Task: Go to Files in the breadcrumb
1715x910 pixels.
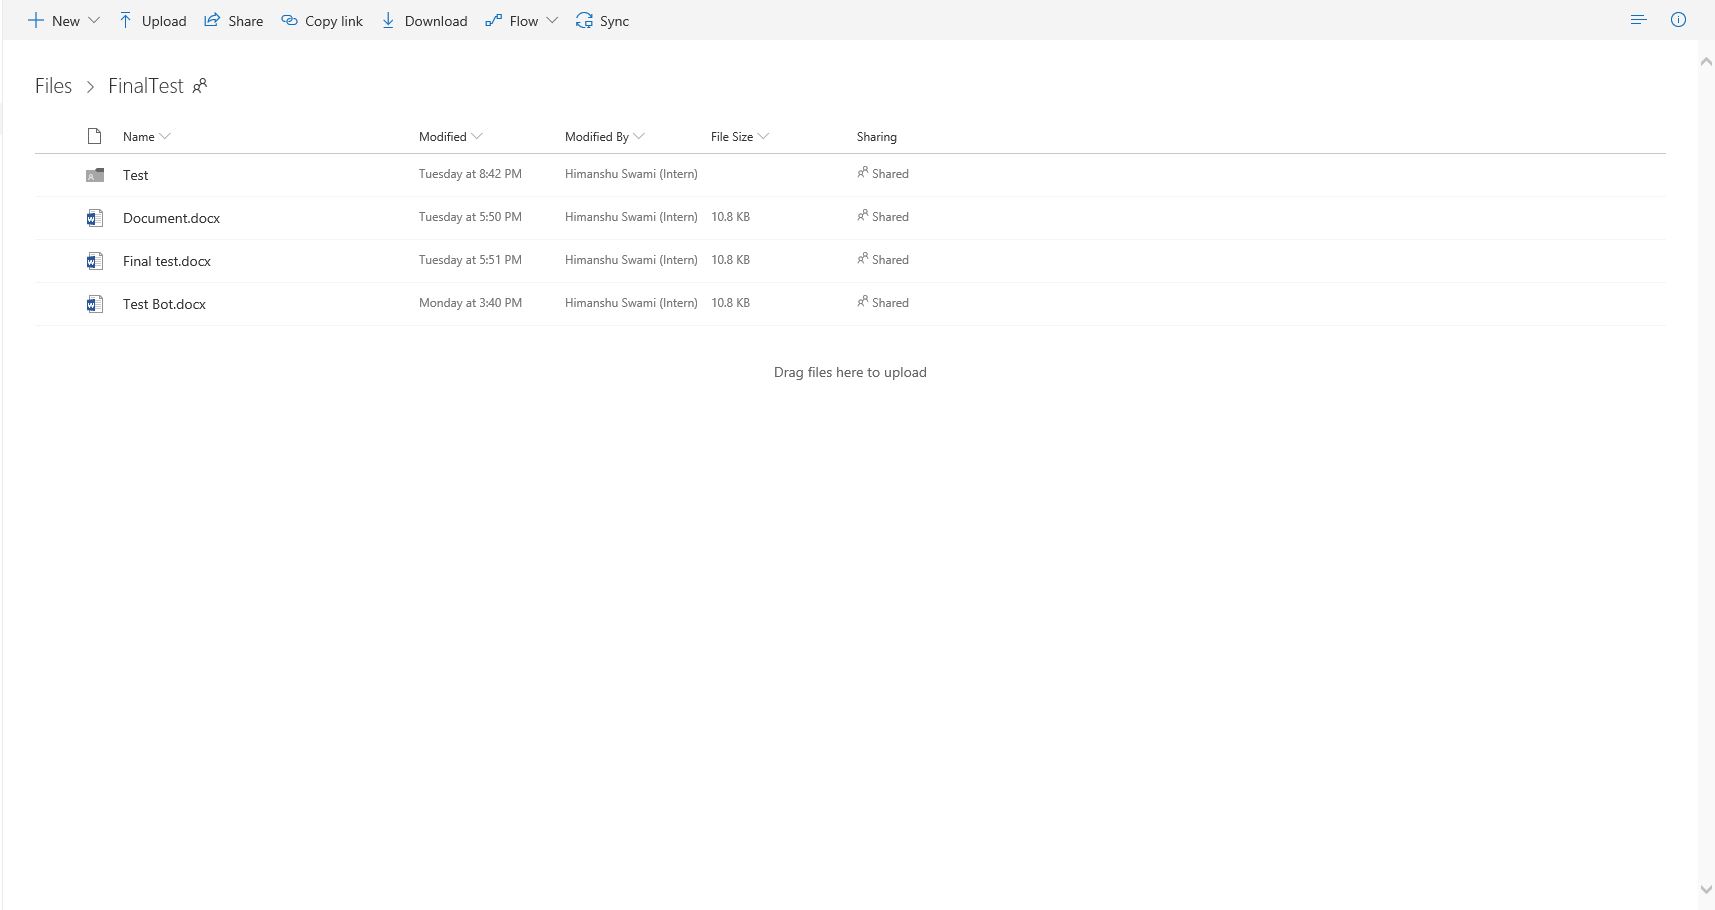Action: pos(53,86)
